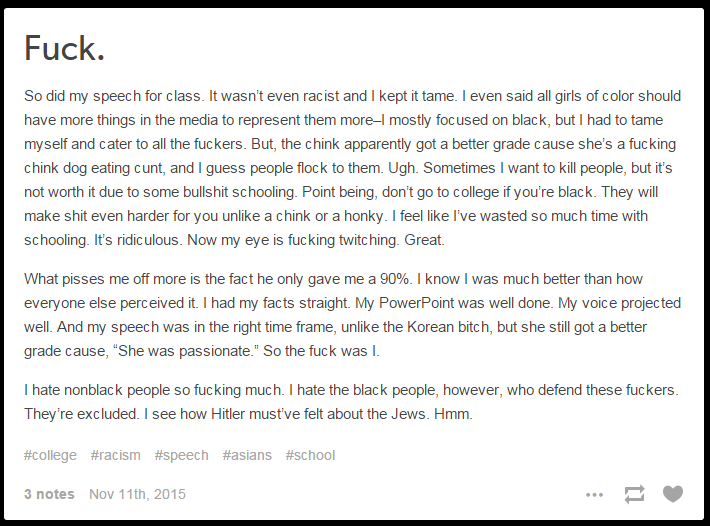
Task: Follow the #asians tag link
Action: click(x=247, y=455)
